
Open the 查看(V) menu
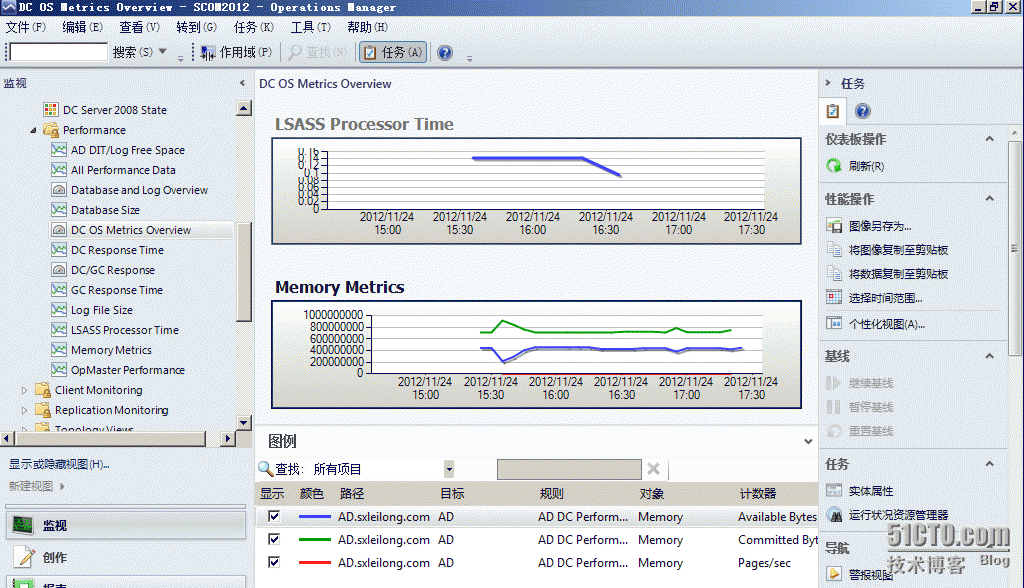139,27
